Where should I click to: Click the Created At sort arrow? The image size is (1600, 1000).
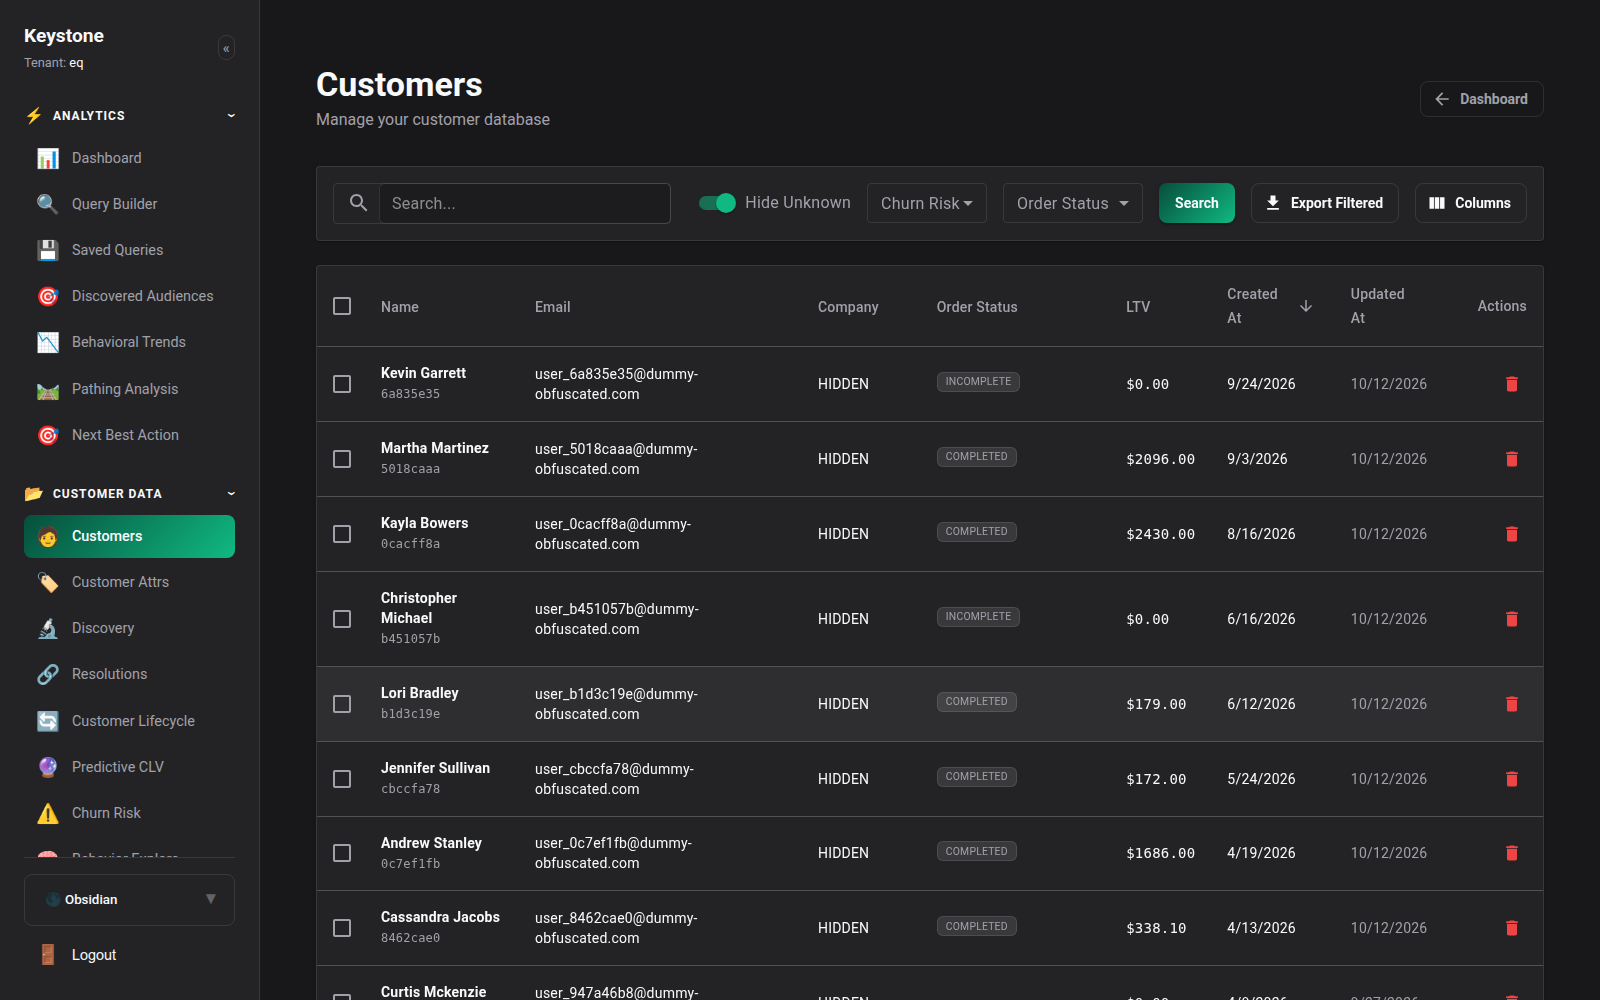coord(1306,306)
